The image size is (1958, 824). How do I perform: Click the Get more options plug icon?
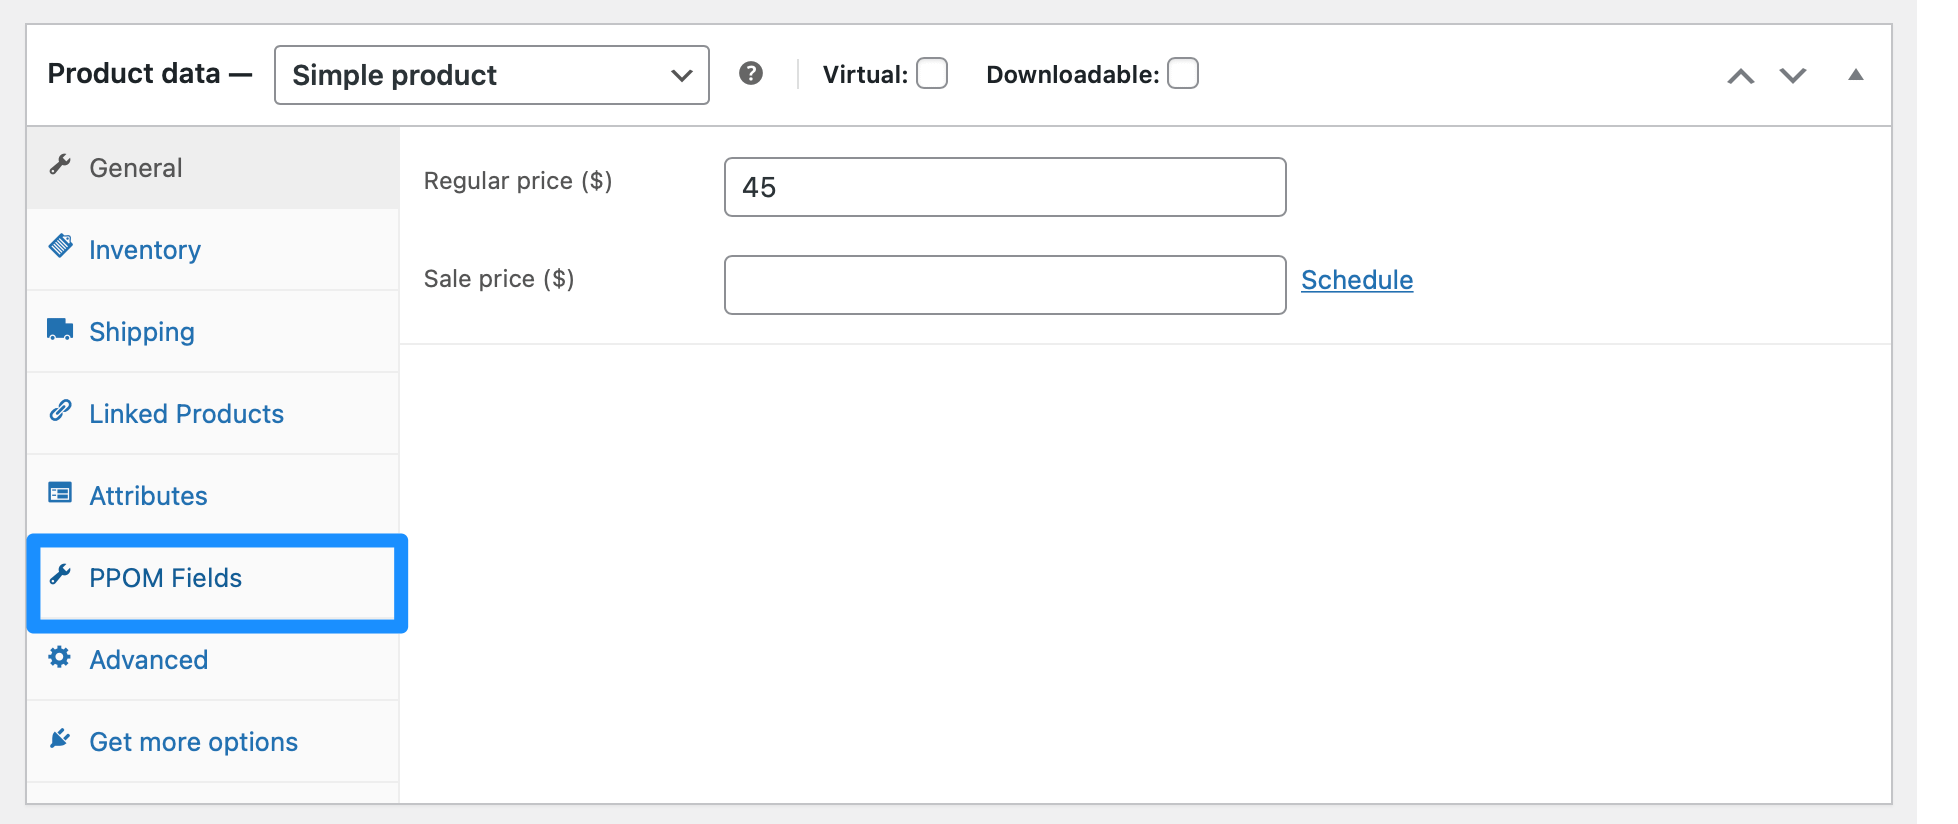pyautogui.click(x=60, y=739)
